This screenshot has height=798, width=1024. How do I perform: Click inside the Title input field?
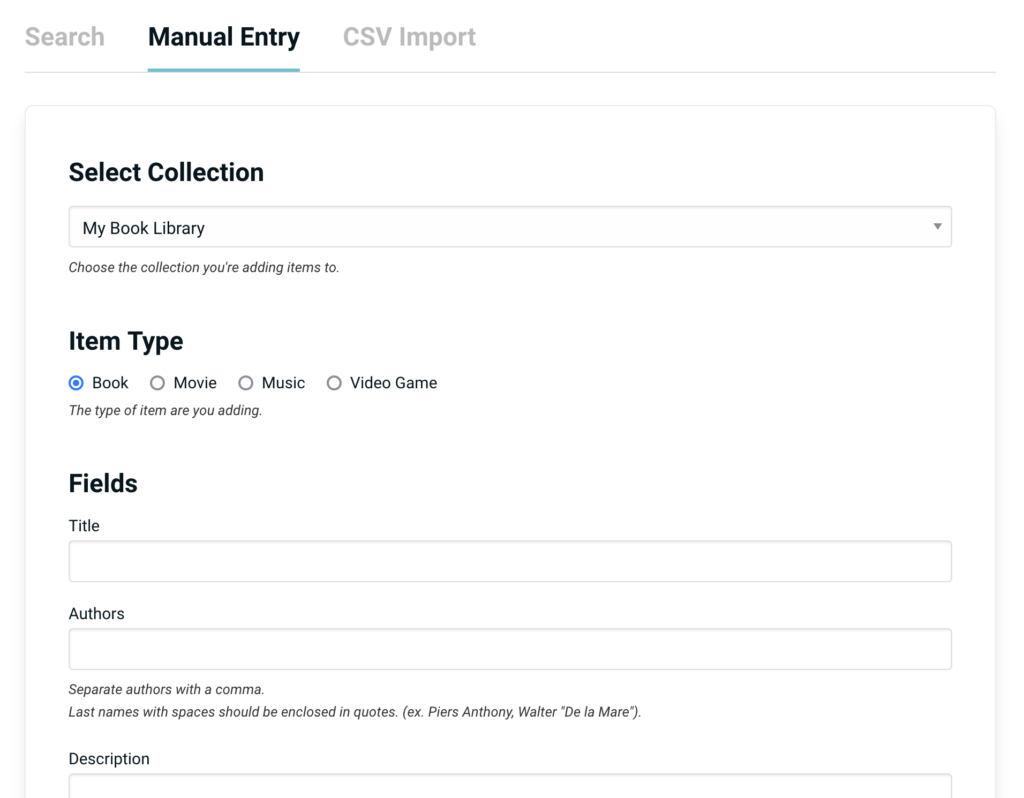point(510,561)
